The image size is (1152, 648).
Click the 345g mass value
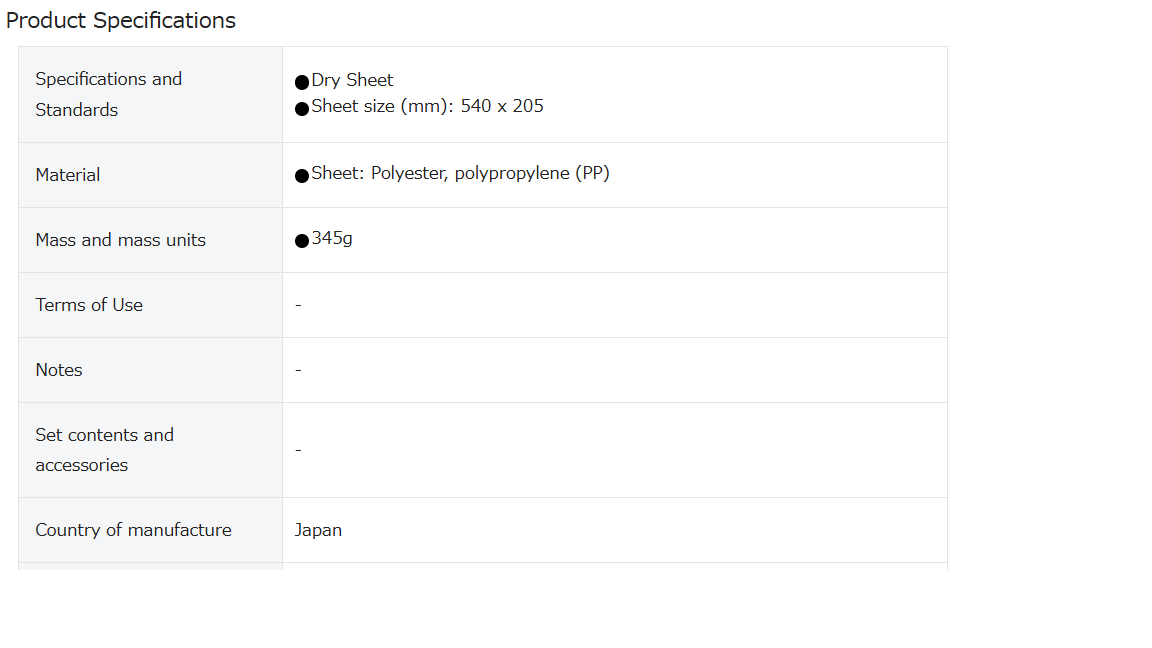[331, 238]
